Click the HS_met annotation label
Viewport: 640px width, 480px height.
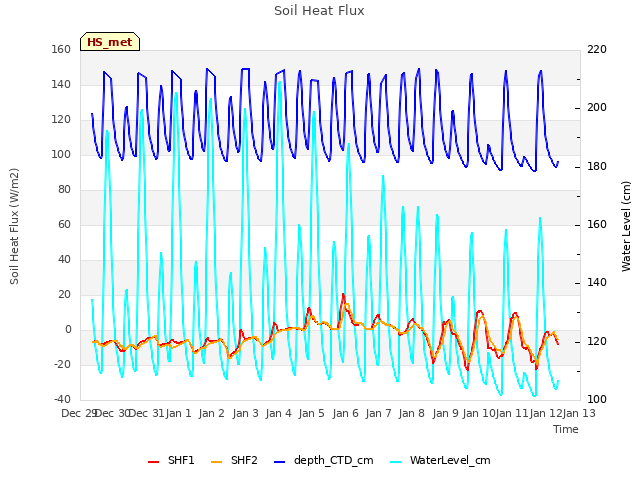click(x=110, y=42)
